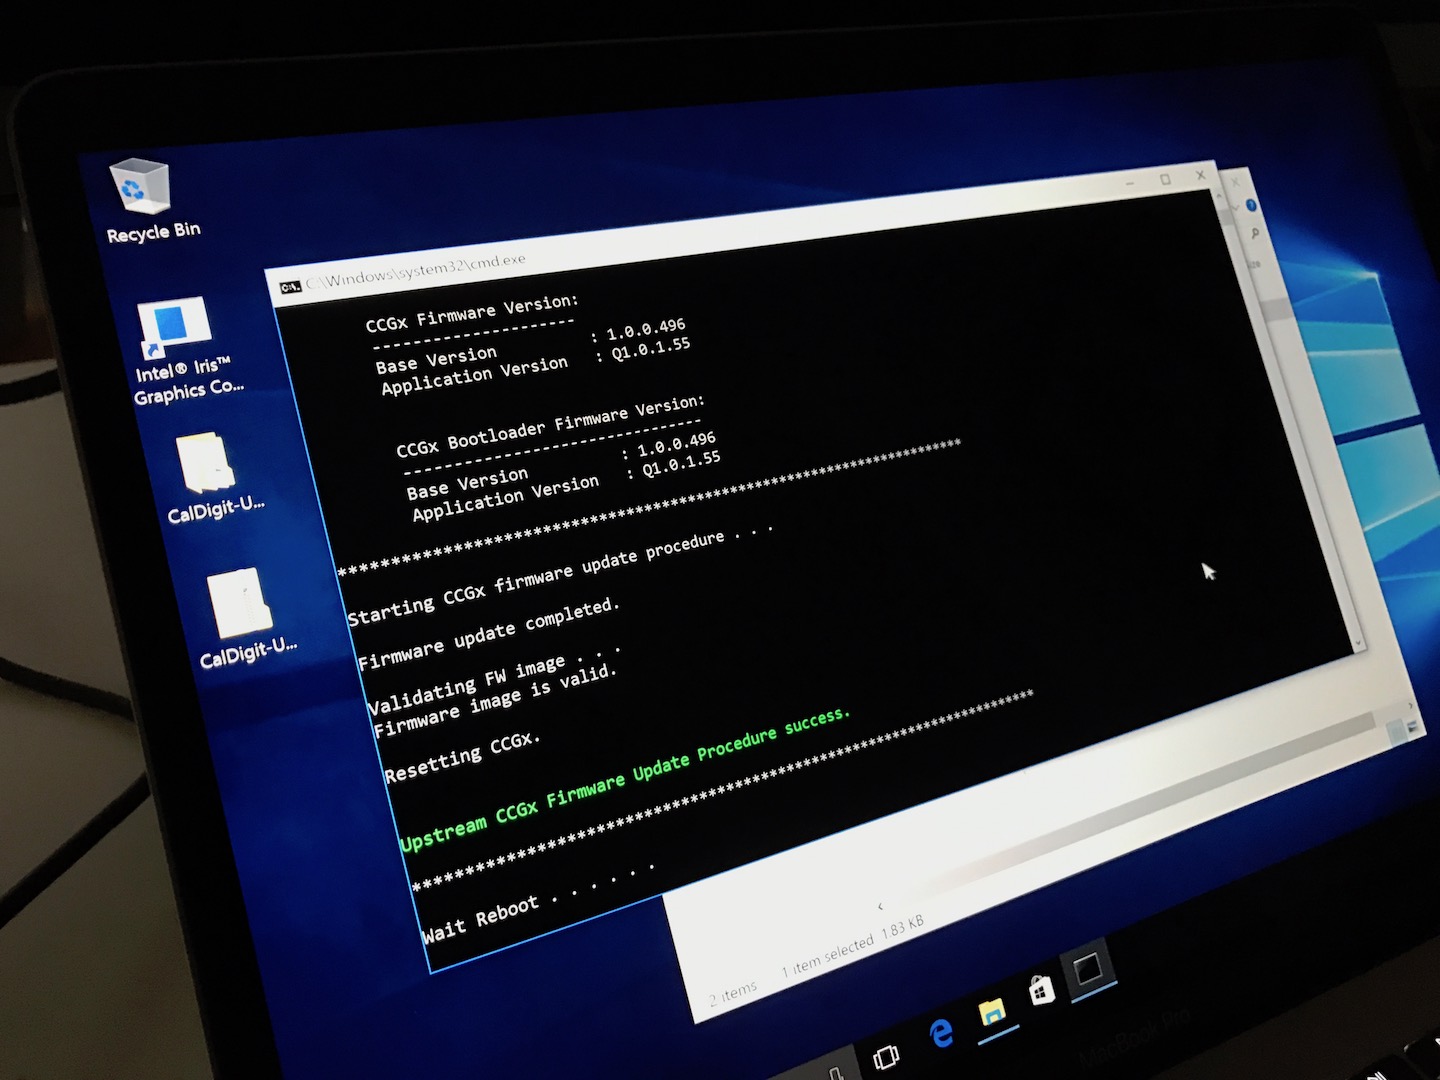Image resolution: width=1440 pixels, height=1080 pixels.
Task: Select the Intel Iris Graphics shortcut
Action: 176,330
